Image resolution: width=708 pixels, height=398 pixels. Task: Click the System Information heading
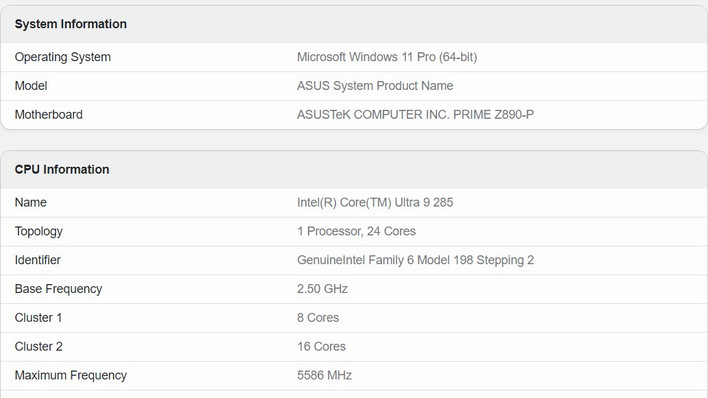pos(70,24)
